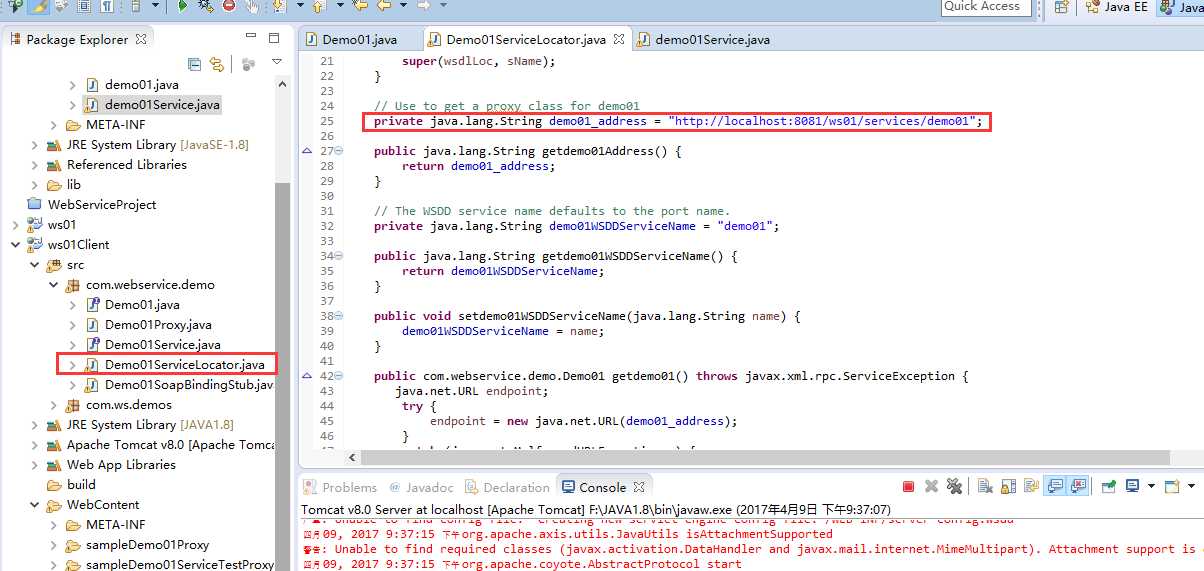This screenshot has height=571, width=1204.
Task: Click Next Annotation arrow icon in toolbar
Action: (278, 6)
